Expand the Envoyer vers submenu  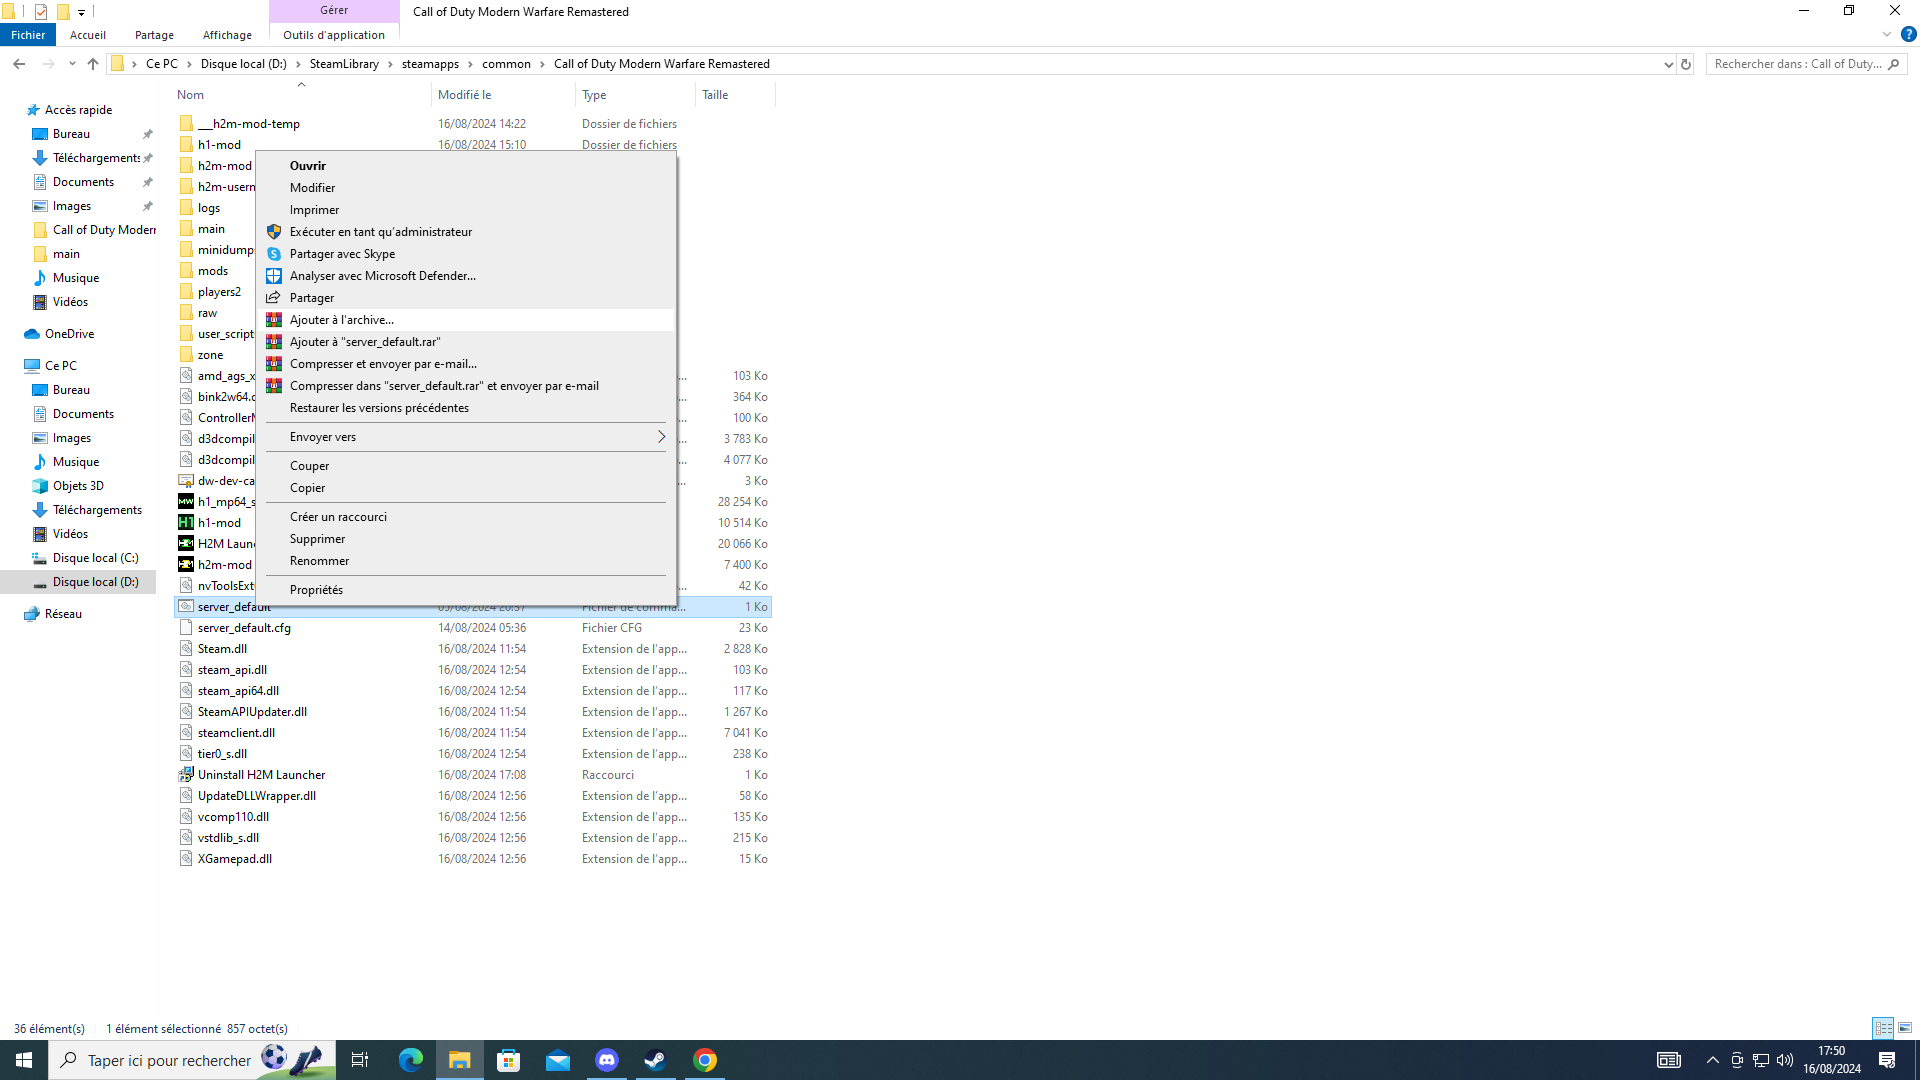[x=466, y=437]
